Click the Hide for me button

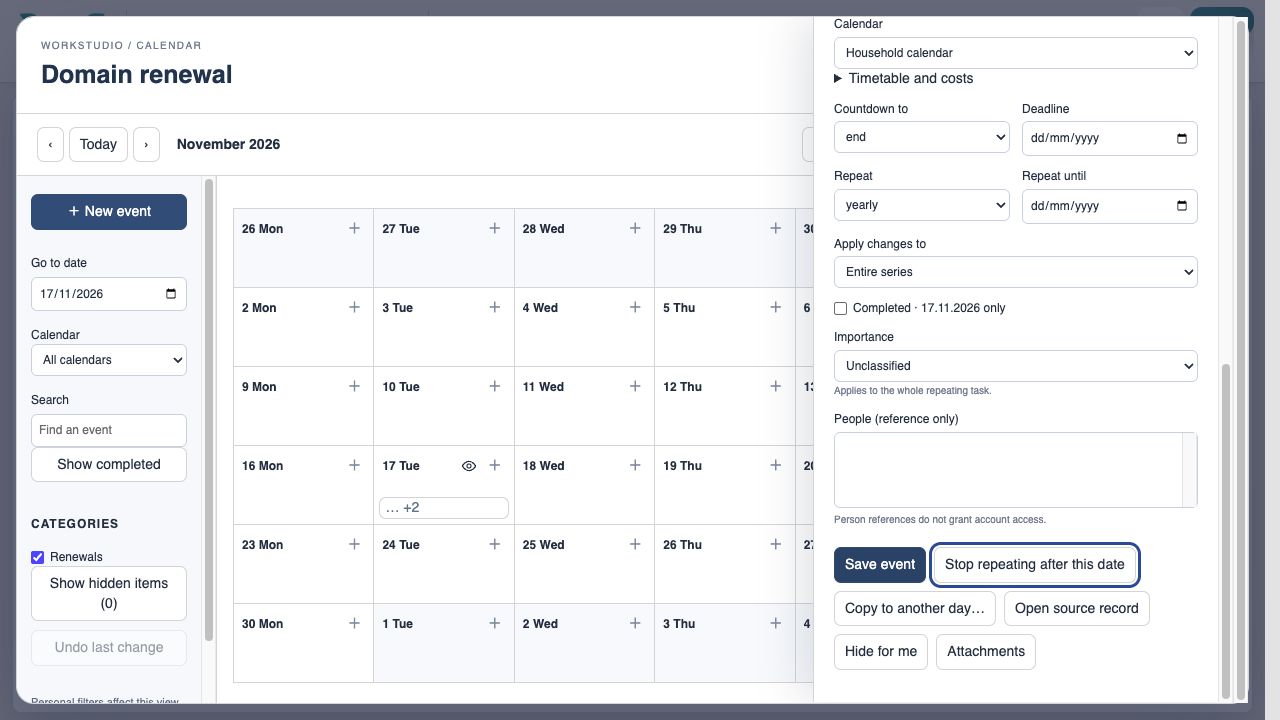pos(881,652)
